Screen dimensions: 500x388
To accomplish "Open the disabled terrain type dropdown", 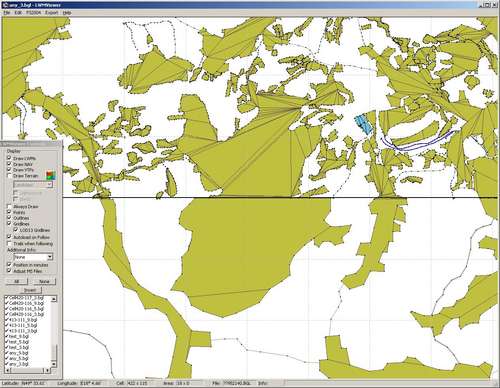I will tap(33, 184).
